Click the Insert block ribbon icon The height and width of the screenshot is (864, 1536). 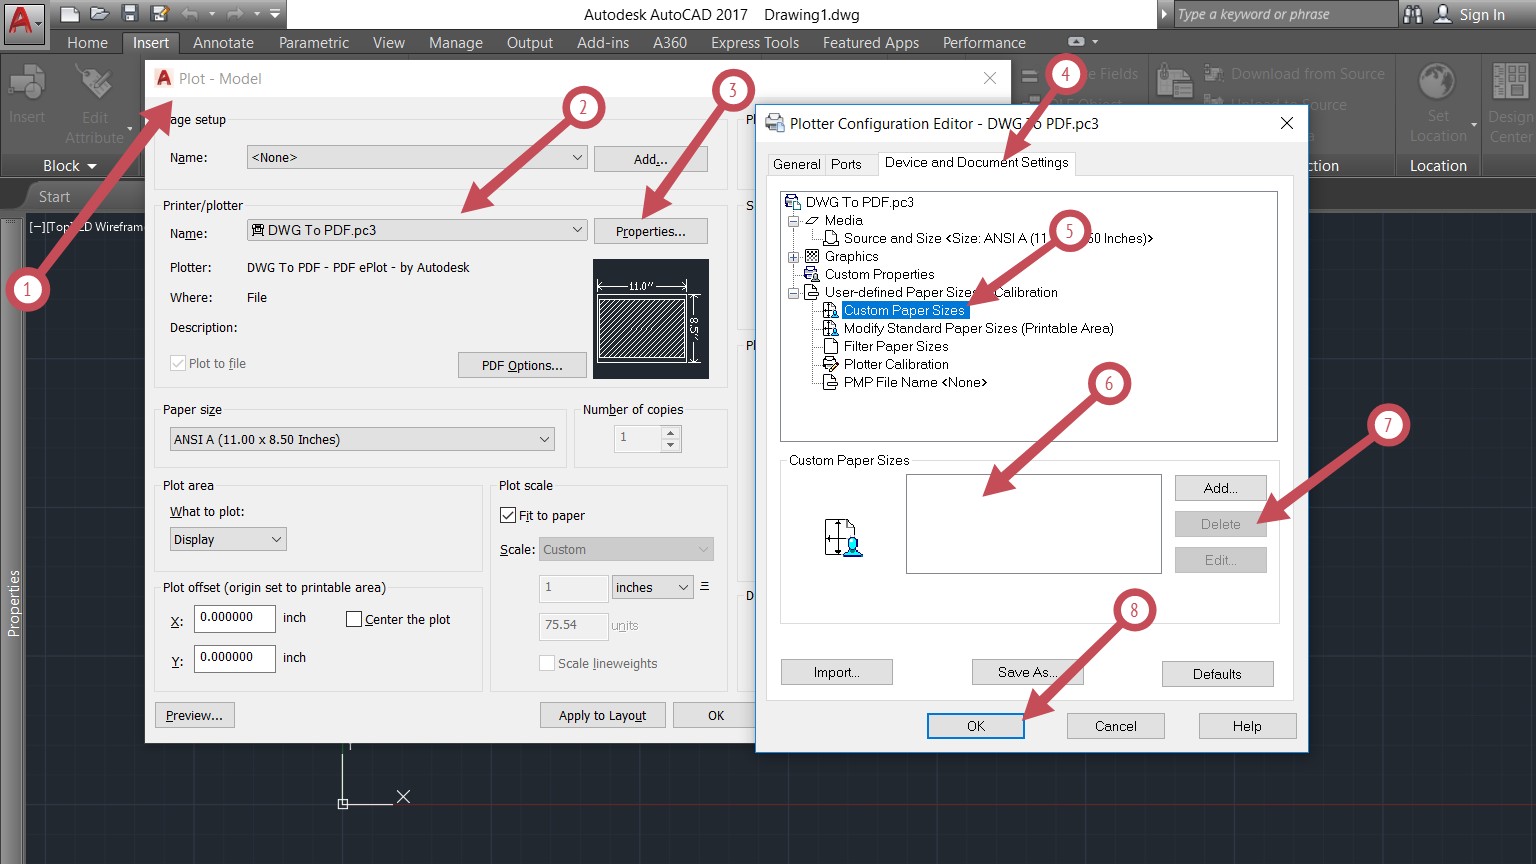coord(27,84)
